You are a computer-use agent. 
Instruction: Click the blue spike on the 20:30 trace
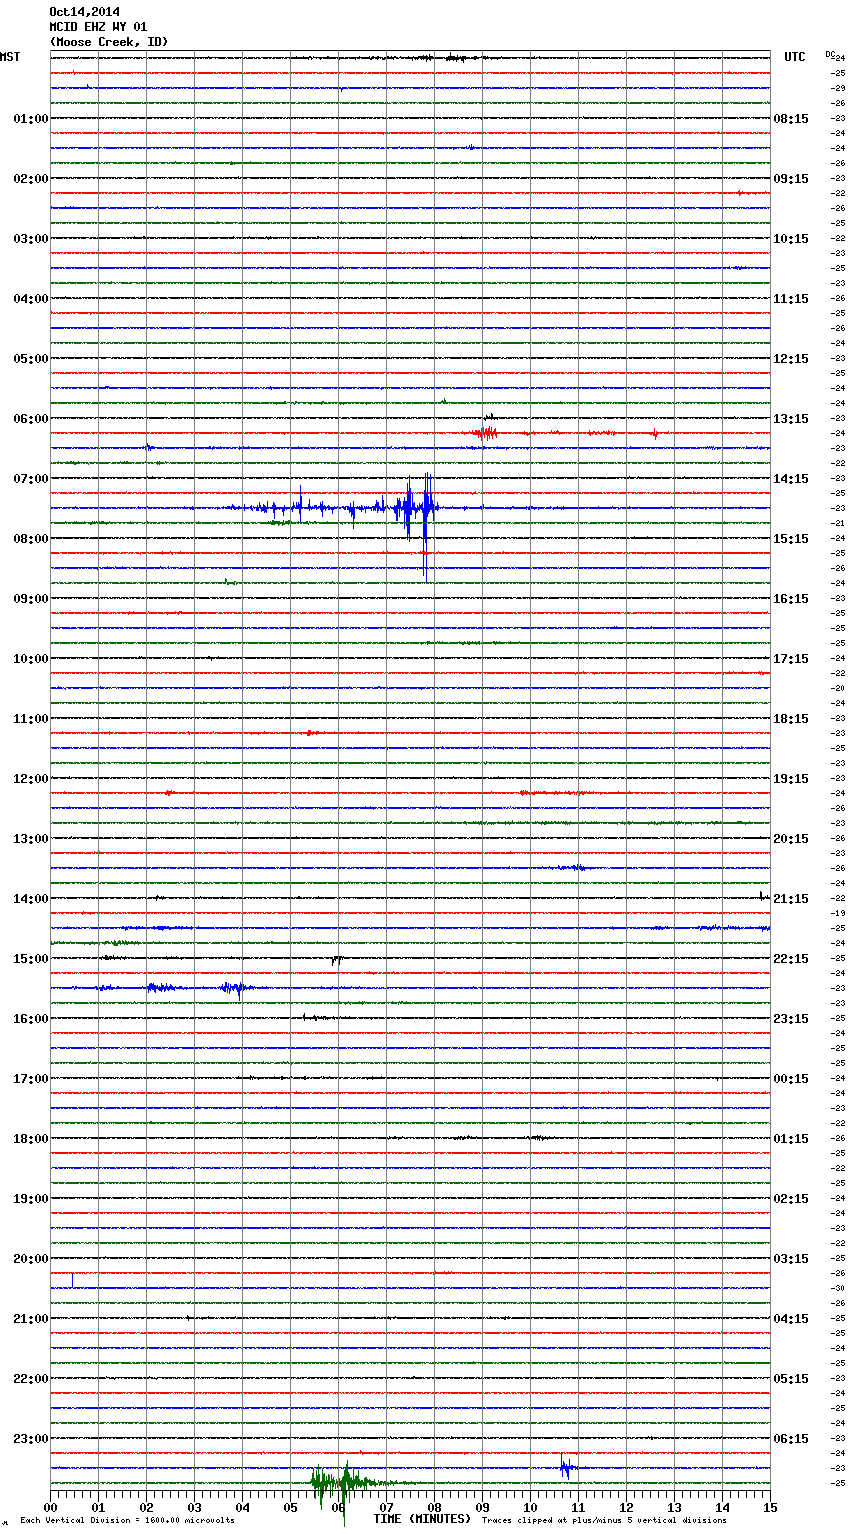(72, 1280)
